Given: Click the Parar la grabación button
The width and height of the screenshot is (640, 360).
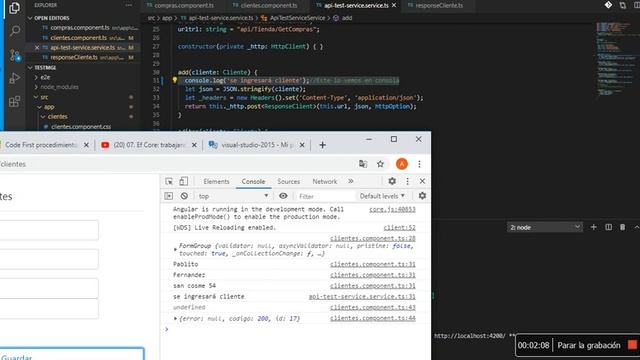Looking at the screenshot, I should point(589,345).
